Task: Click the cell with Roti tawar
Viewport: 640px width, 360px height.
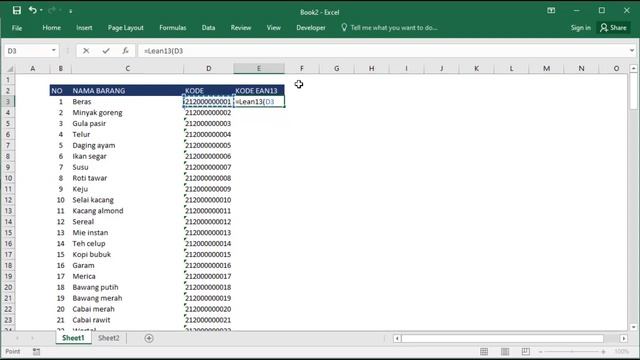Action: [127, 178]
